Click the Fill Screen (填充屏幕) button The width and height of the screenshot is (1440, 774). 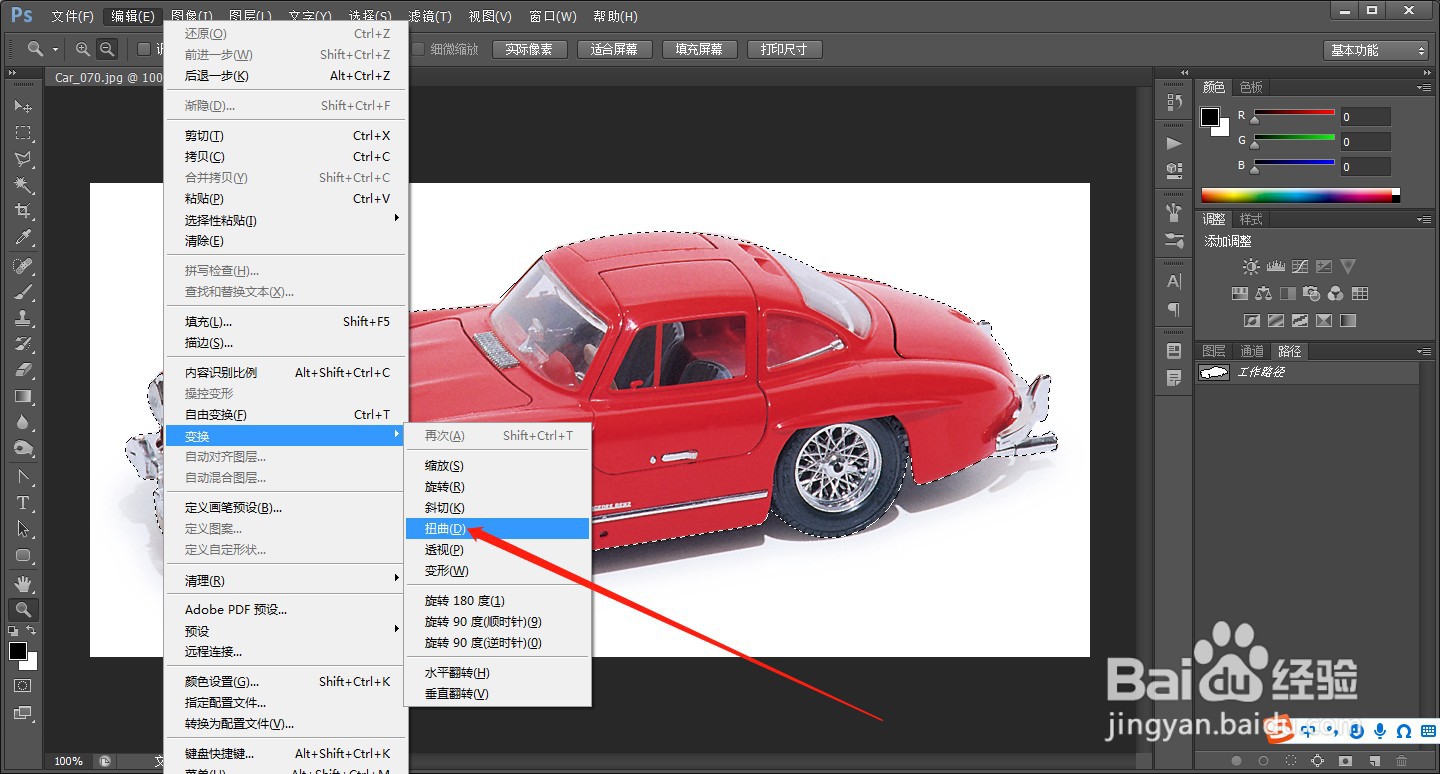699,49
